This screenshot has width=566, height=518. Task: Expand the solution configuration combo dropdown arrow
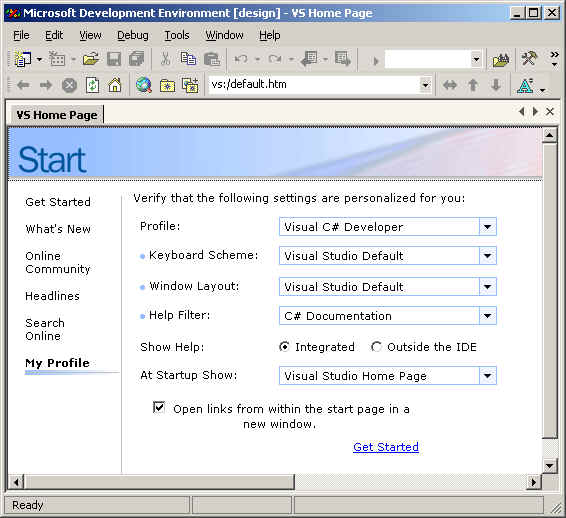pos(476,59)
